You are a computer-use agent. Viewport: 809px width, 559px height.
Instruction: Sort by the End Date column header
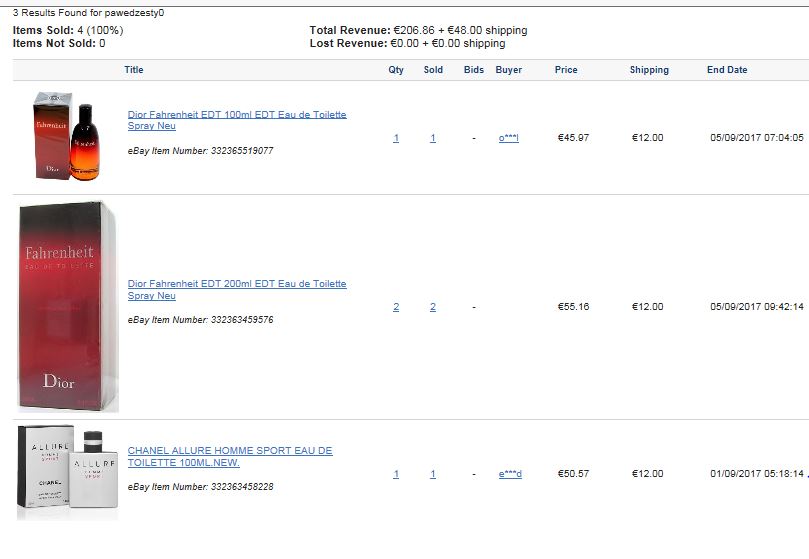coord(727,70)
